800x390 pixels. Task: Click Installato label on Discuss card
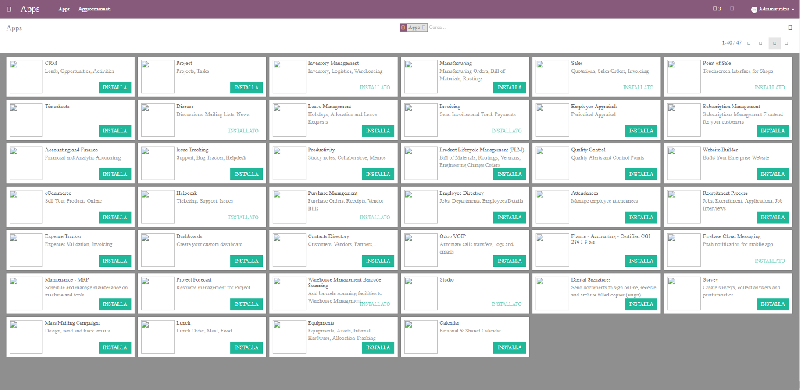point(243,131)
